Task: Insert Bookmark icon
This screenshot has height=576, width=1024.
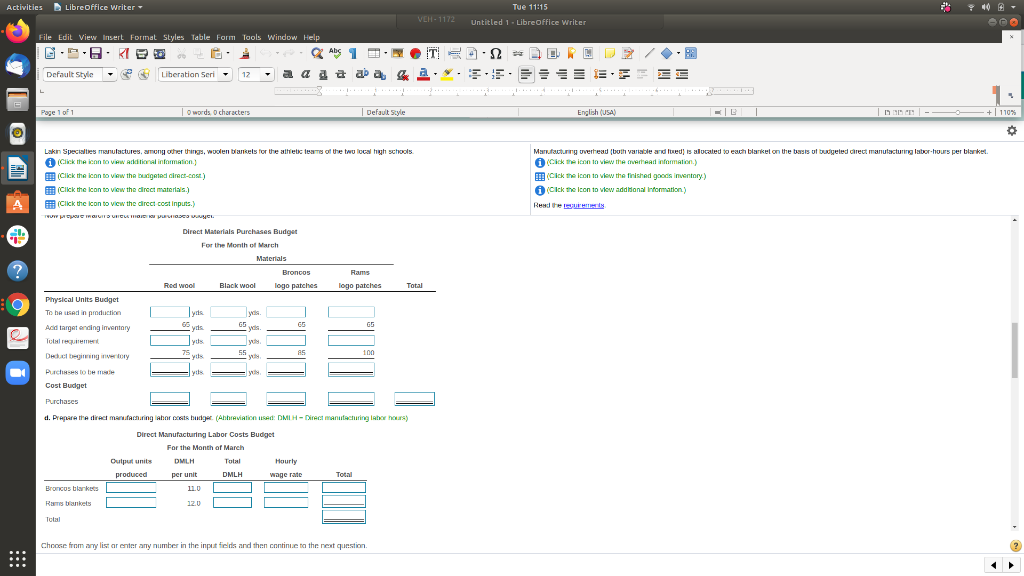Action: 571,54
